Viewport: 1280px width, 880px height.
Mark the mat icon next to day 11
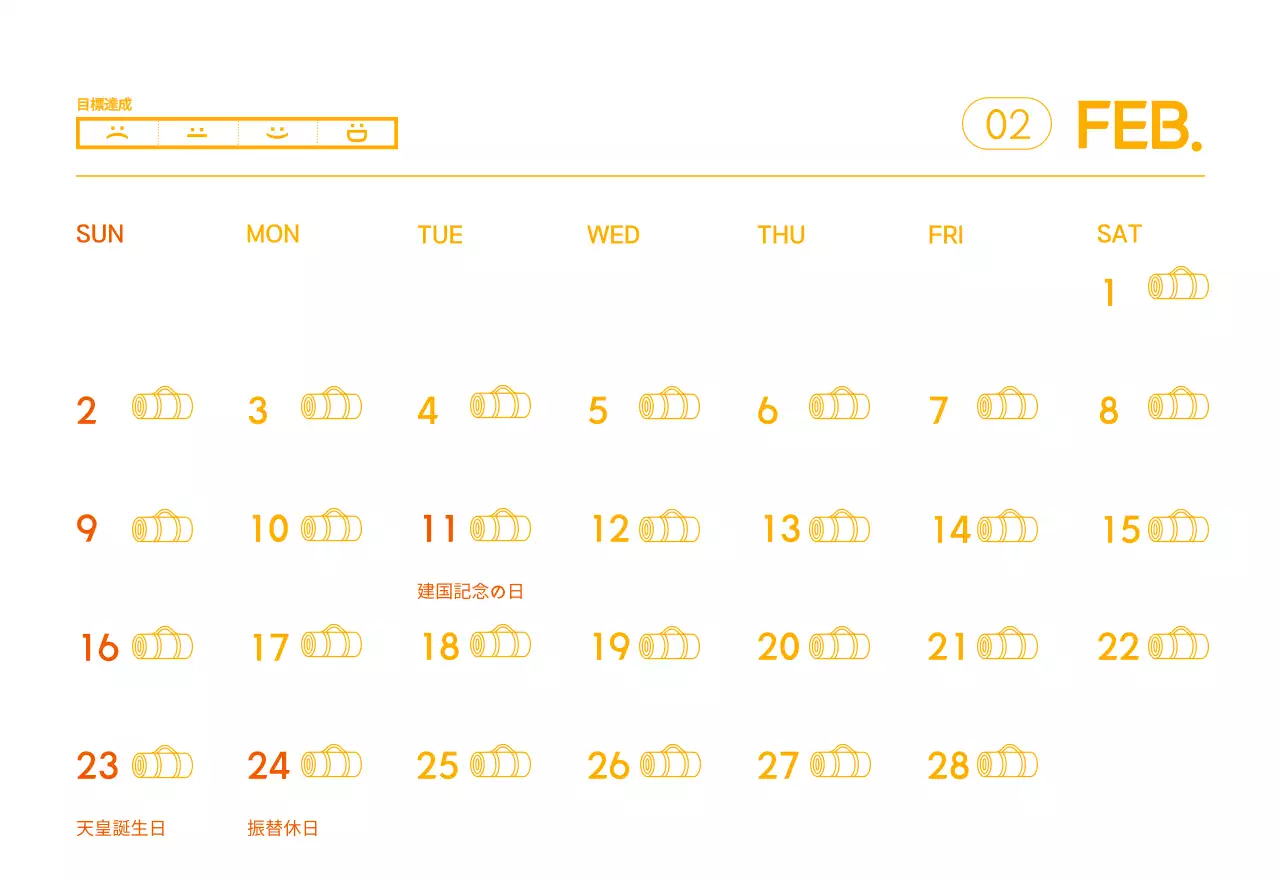pyautogui.click(x=500, y=526)
